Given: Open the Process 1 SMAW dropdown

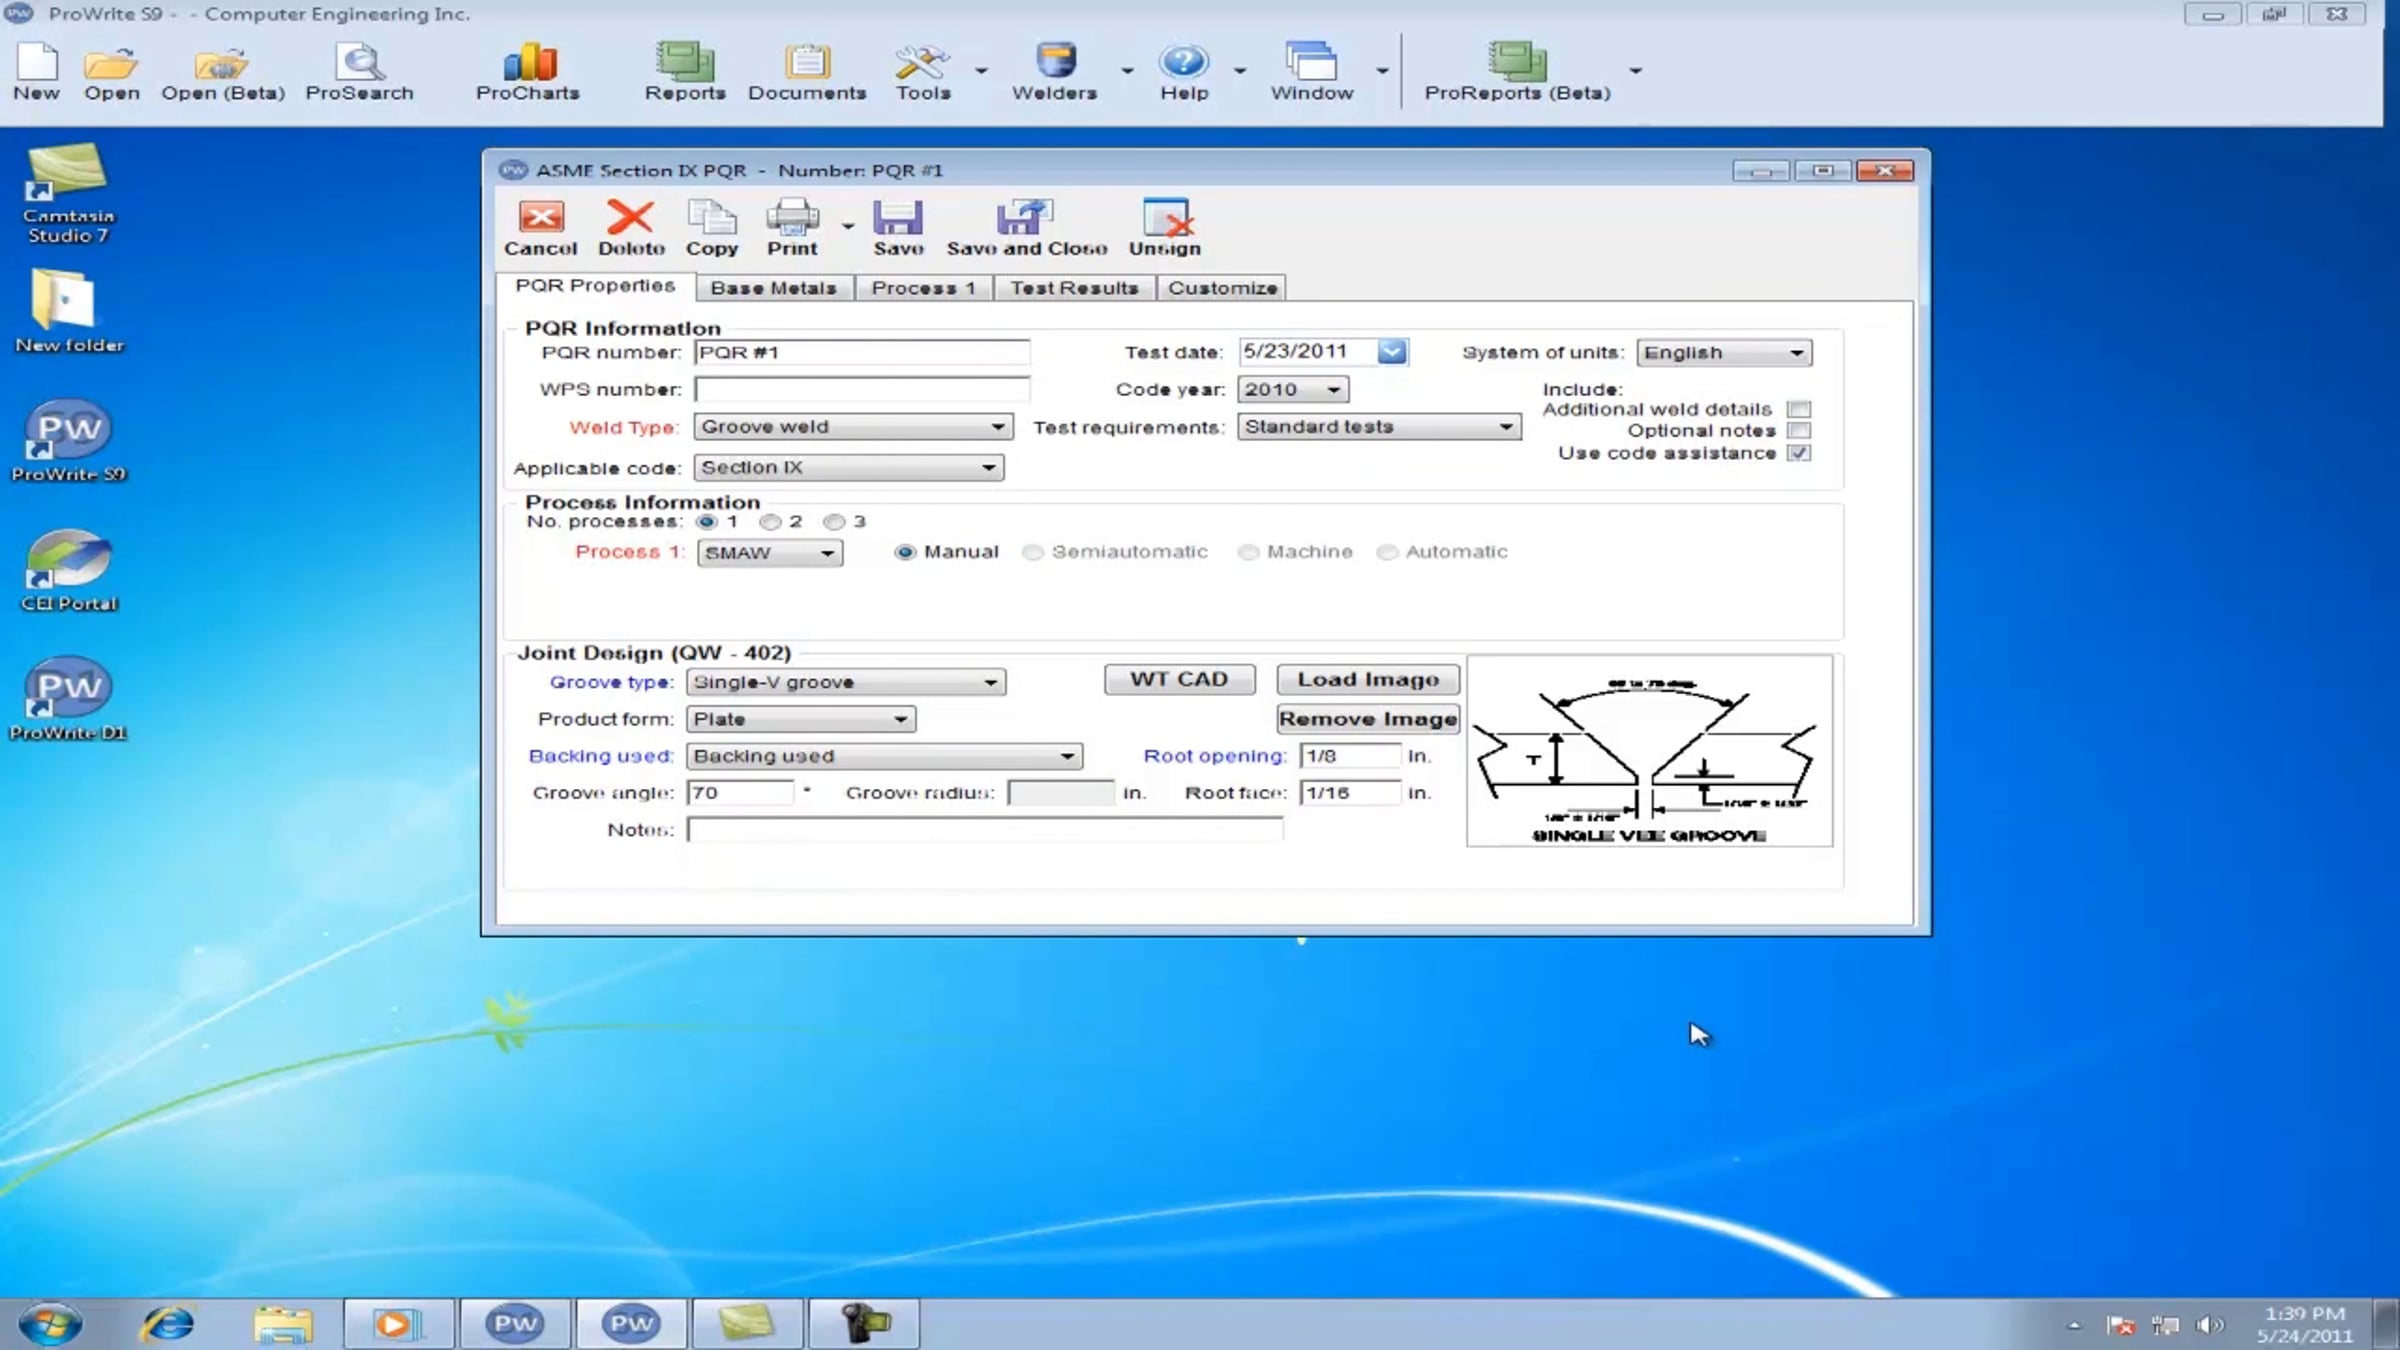Looking at the screenshot, I should [827, 553].
